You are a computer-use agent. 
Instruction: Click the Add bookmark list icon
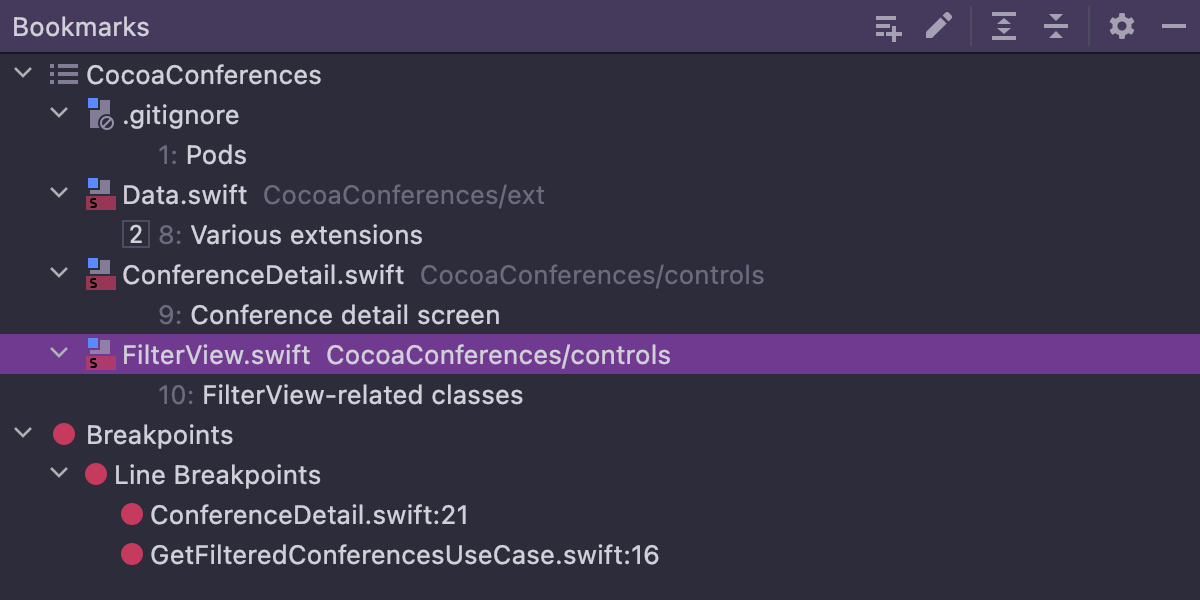(888, 27)
